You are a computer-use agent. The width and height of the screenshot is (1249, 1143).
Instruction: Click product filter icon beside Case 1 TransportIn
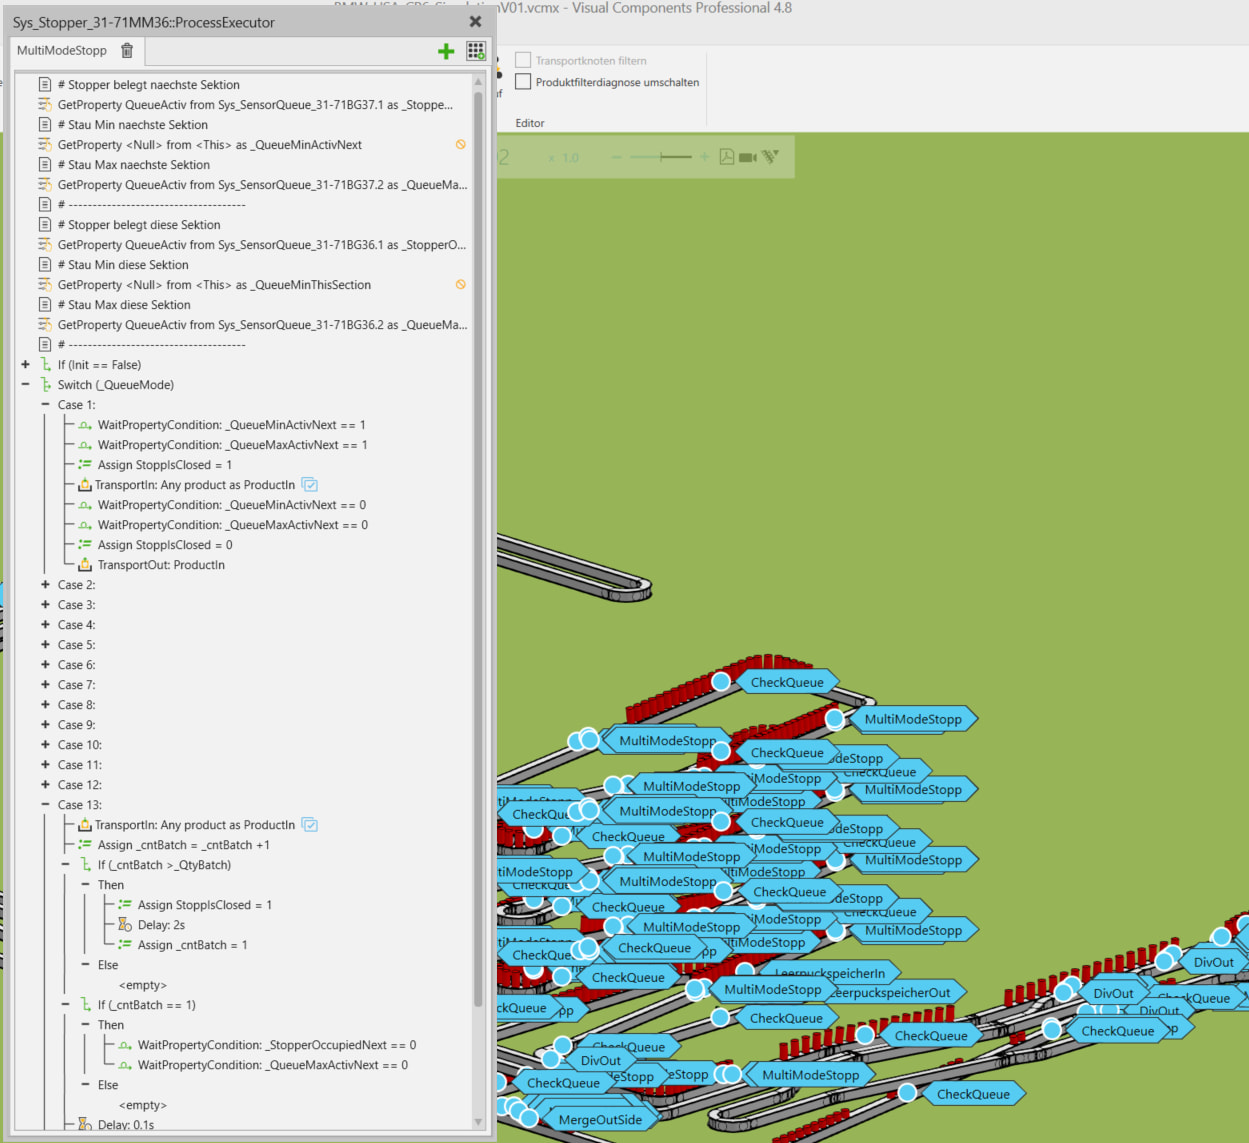pos(310,485)
